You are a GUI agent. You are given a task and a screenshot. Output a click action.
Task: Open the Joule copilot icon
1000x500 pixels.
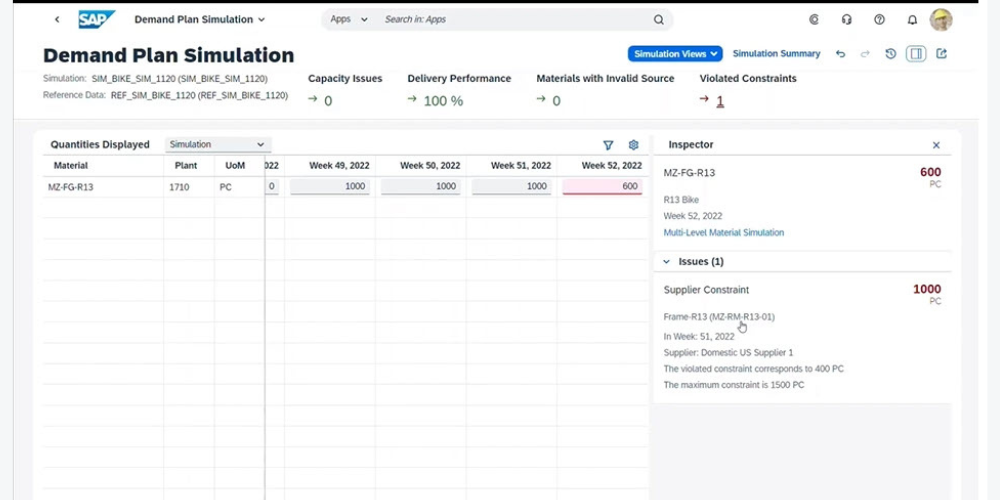pos(814,20)
